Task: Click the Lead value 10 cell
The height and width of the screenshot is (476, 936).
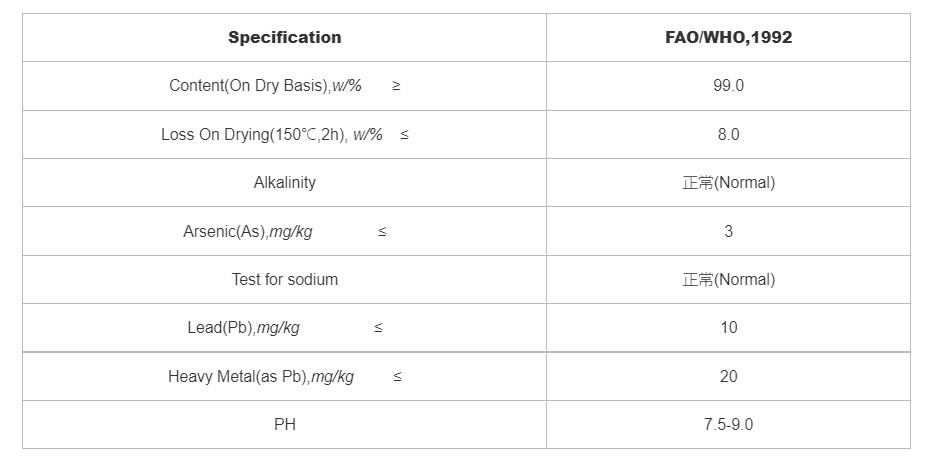Action: (728, 328)
